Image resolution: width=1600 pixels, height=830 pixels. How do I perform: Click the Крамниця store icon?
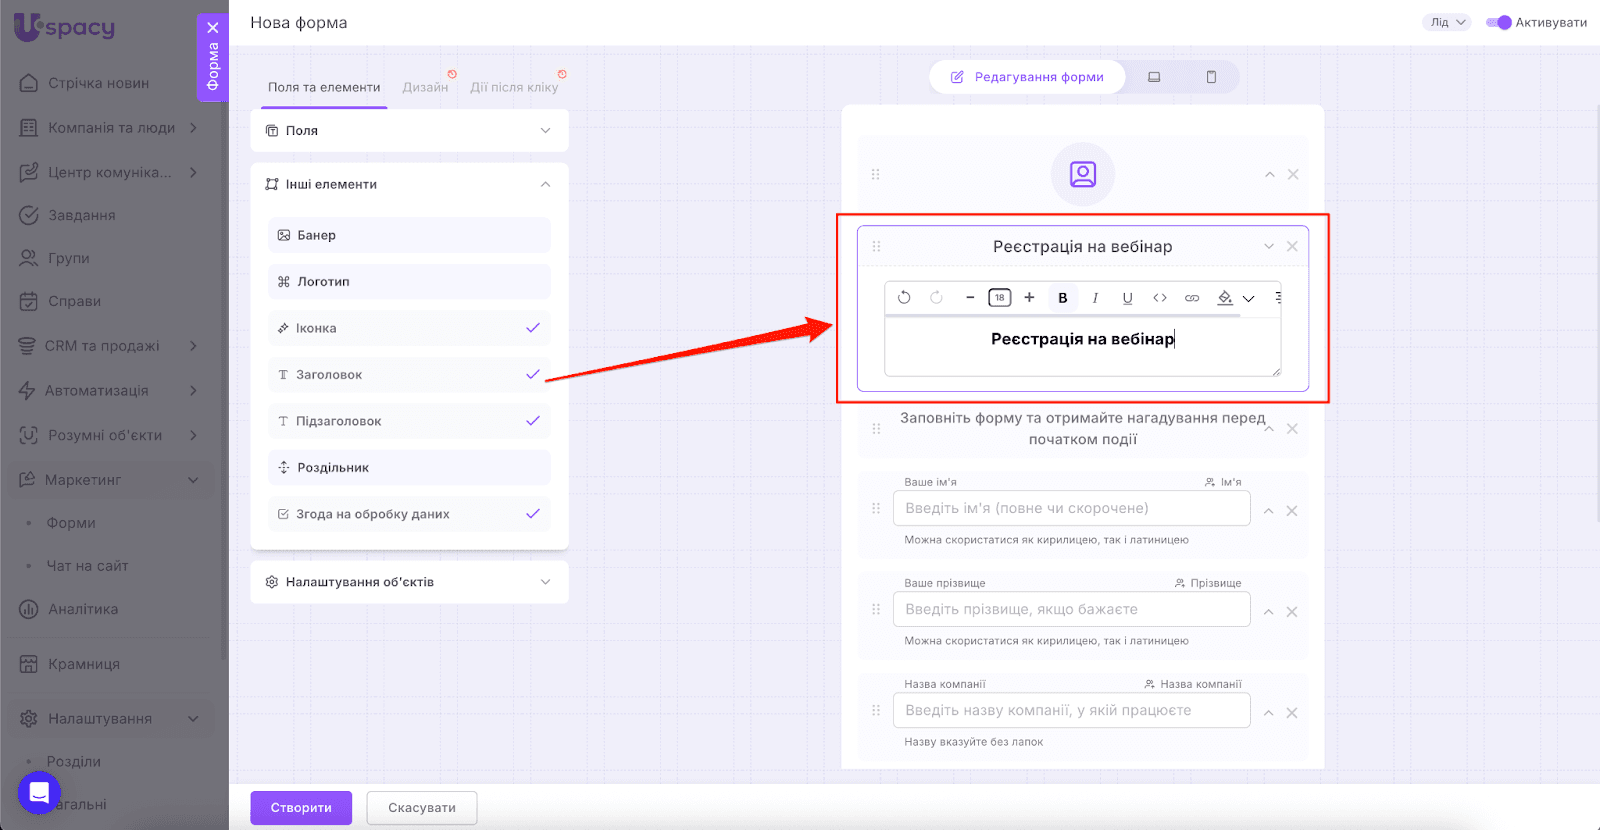[29, 664]
